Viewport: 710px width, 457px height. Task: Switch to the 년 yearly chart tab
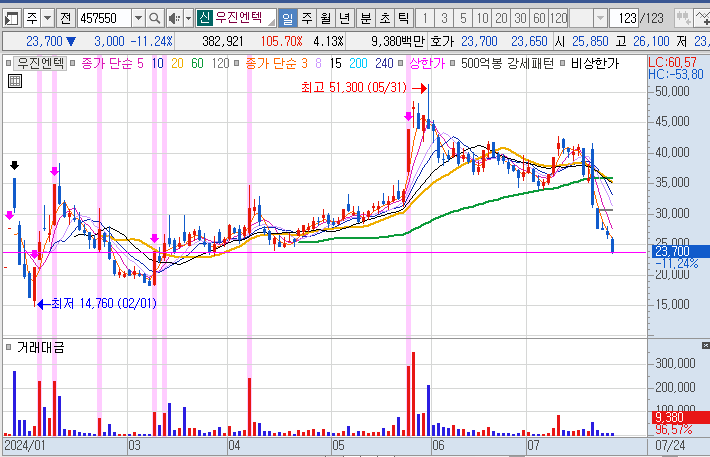coord(345,19)
